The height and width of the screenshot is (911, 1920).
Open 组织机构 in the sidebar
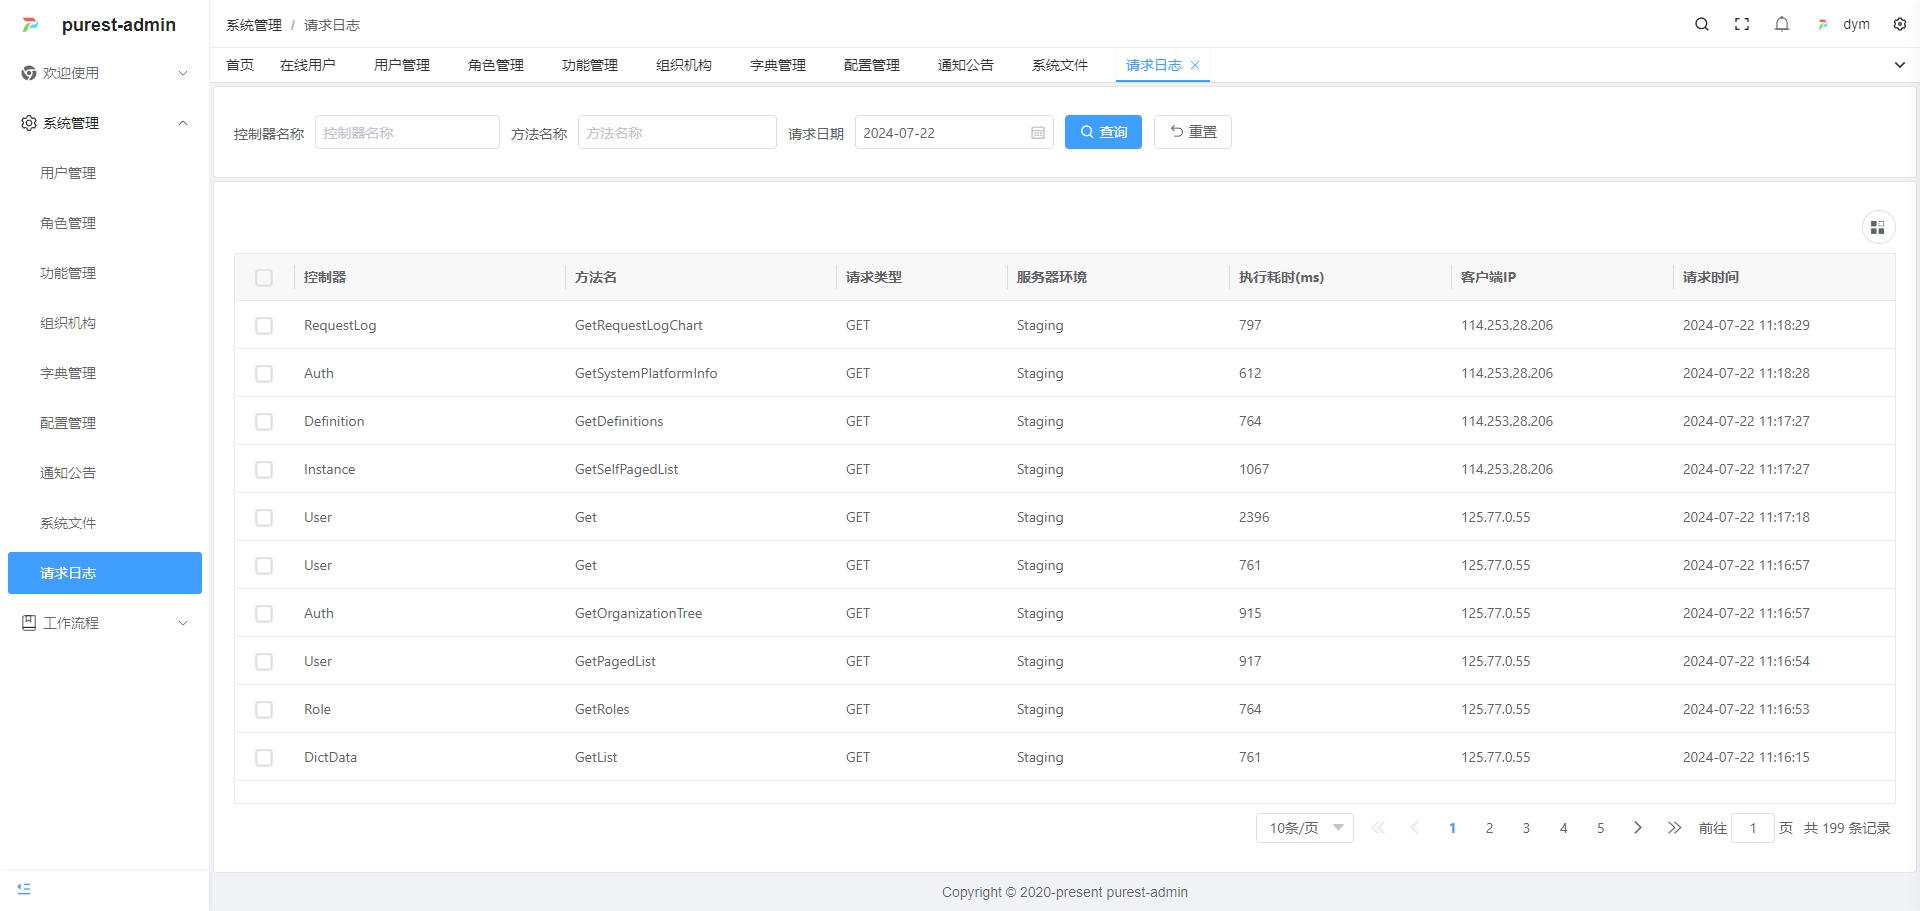click(x=68, y=323)
